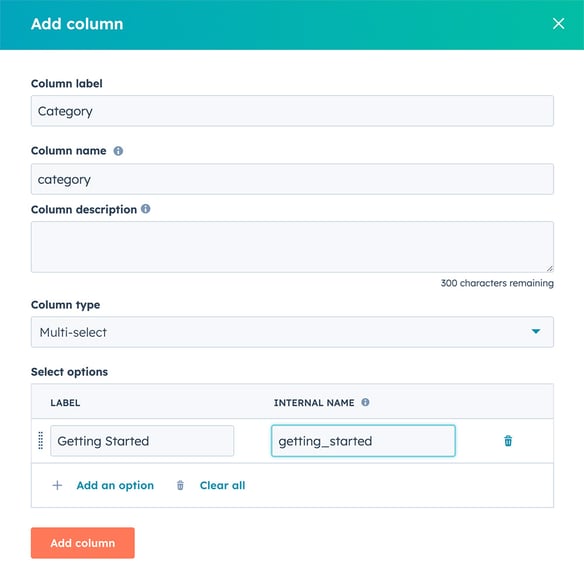The height and width of the screenshot is (575, 584).
Task: Delete the Getting Started option row
Action: (x=508, y=441)
